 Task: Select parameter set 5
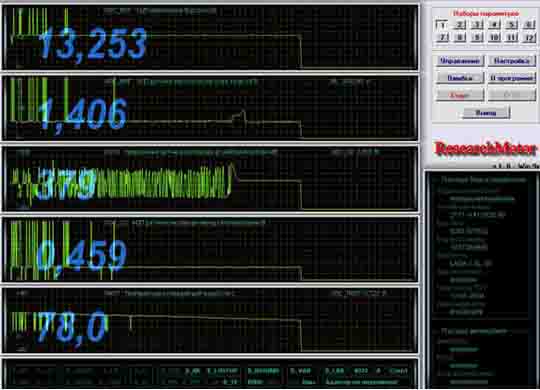pos(511,25)
